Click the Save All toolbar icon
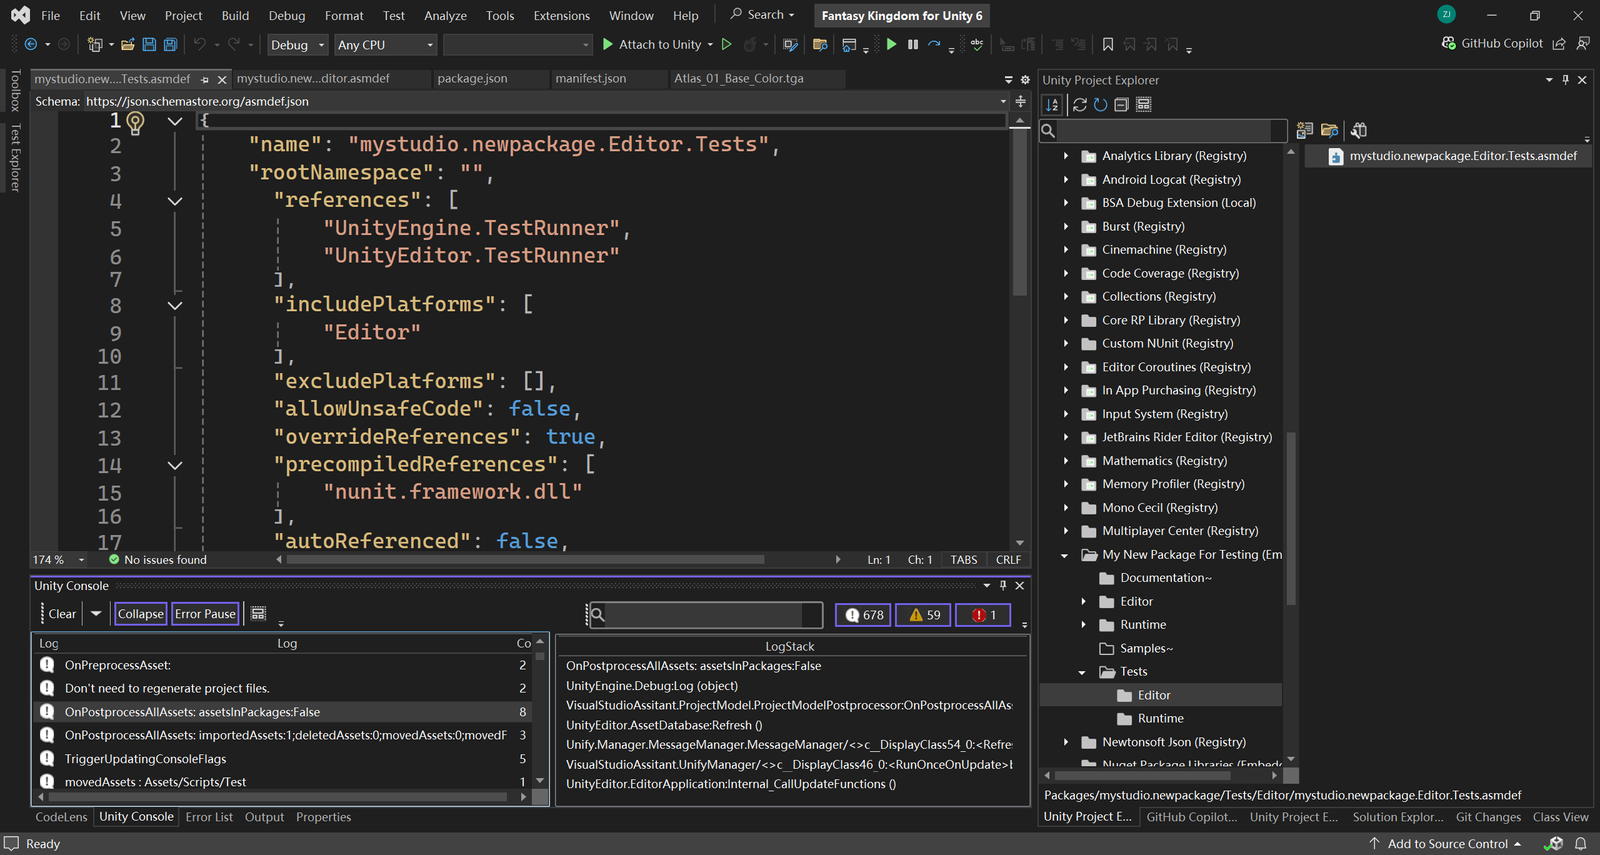 pyautogui.click(x=170, y=44)
